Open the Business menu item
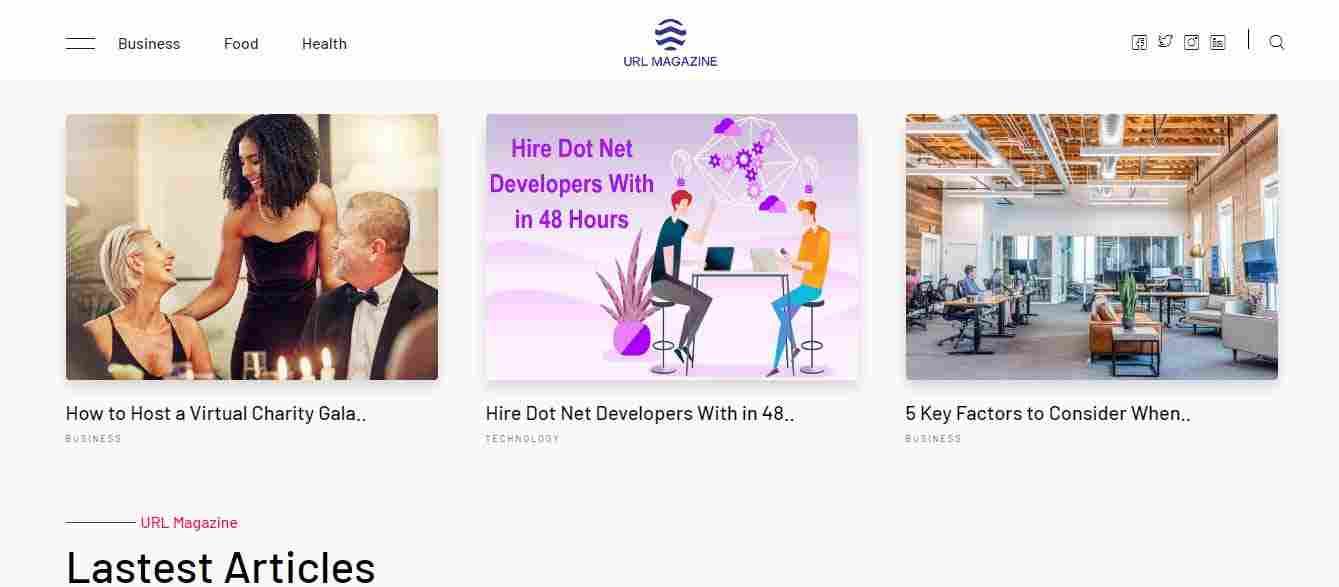This screenshot has width=1339, height=587. coord(149,44)
